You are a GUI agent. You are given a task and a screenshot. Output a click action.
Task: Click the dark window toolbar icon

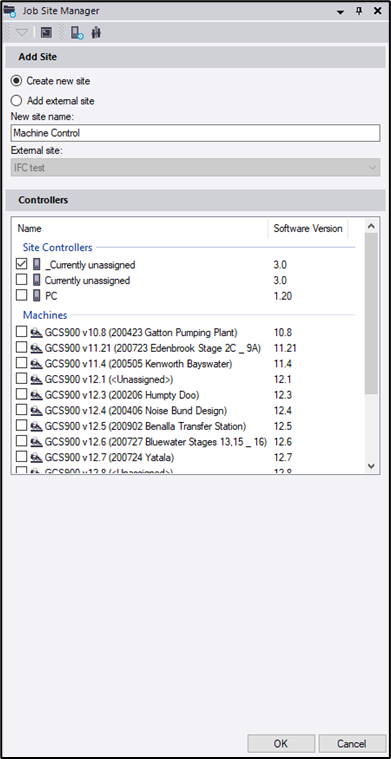pyautogui.click(x=46, y=33)
